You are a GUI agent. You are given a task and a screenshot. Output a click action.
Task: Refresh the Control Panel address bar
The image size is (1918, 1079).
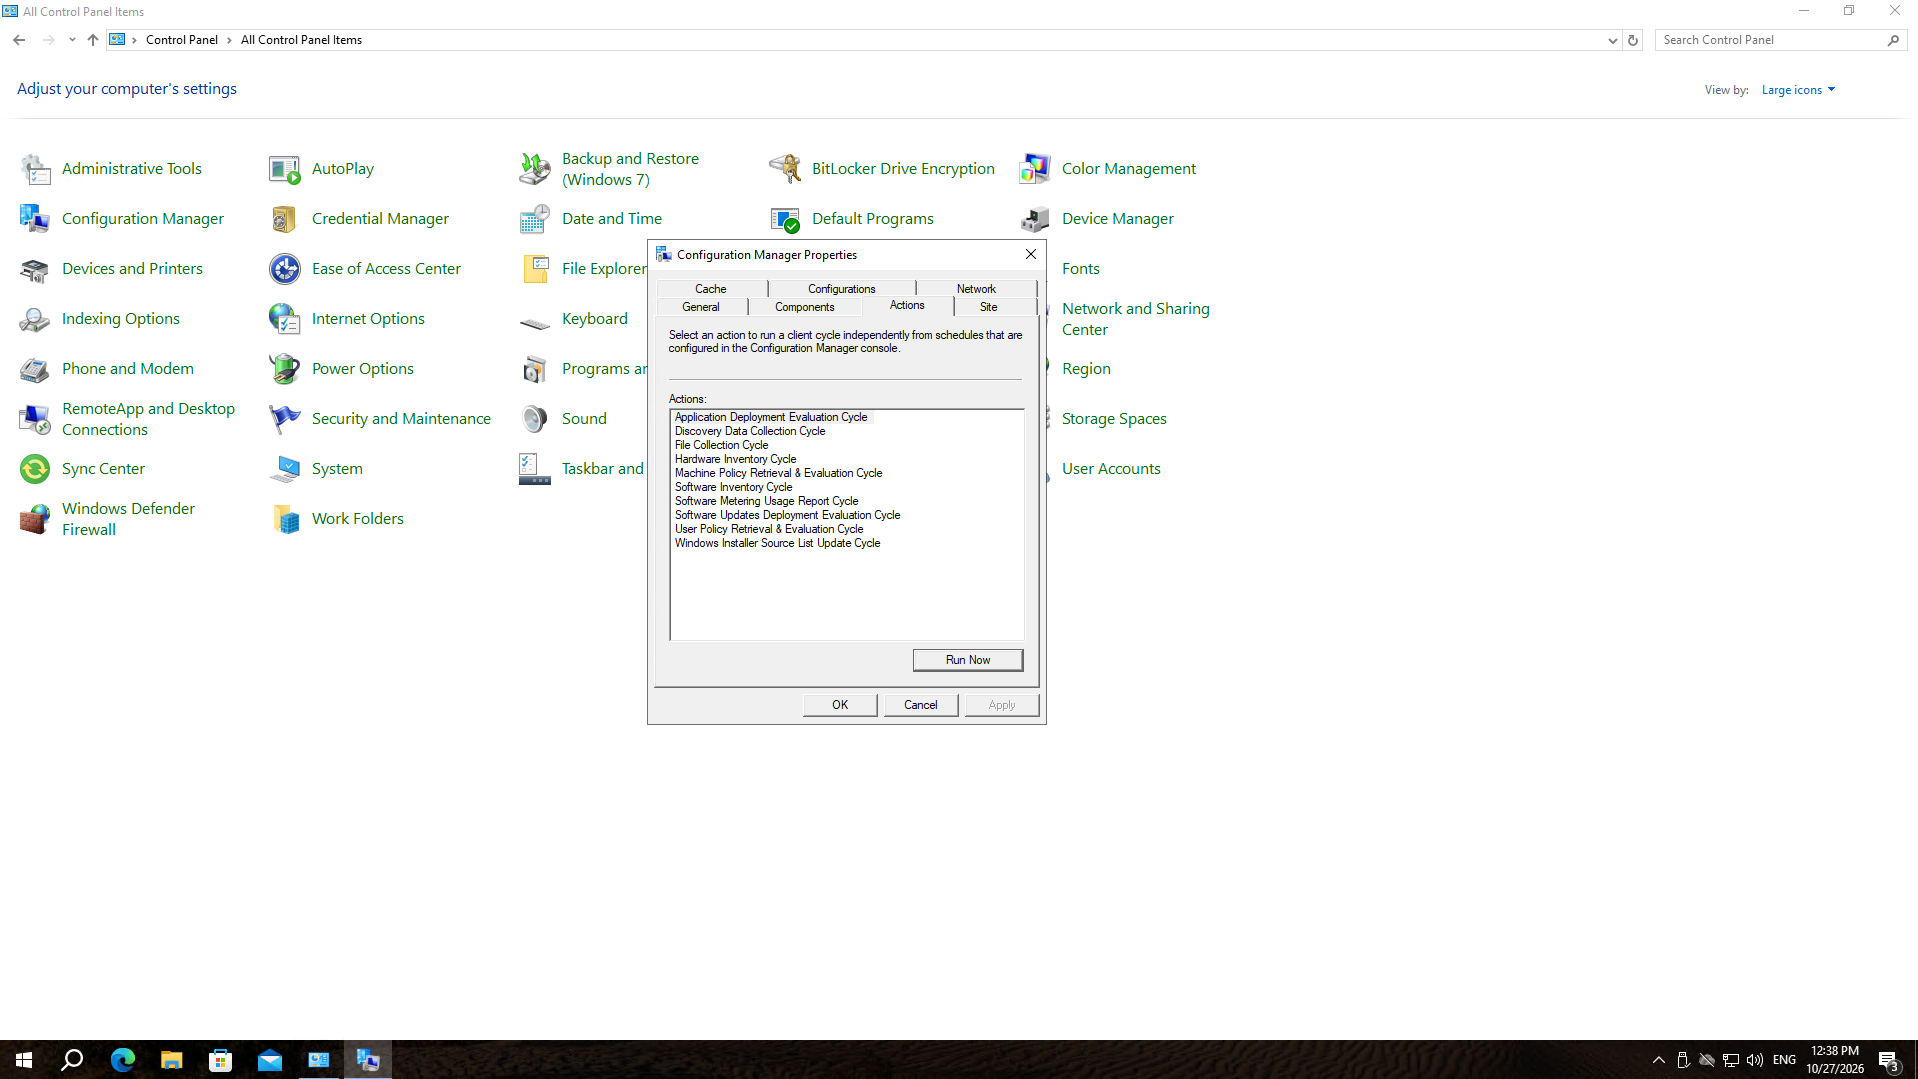[1633, 41]
